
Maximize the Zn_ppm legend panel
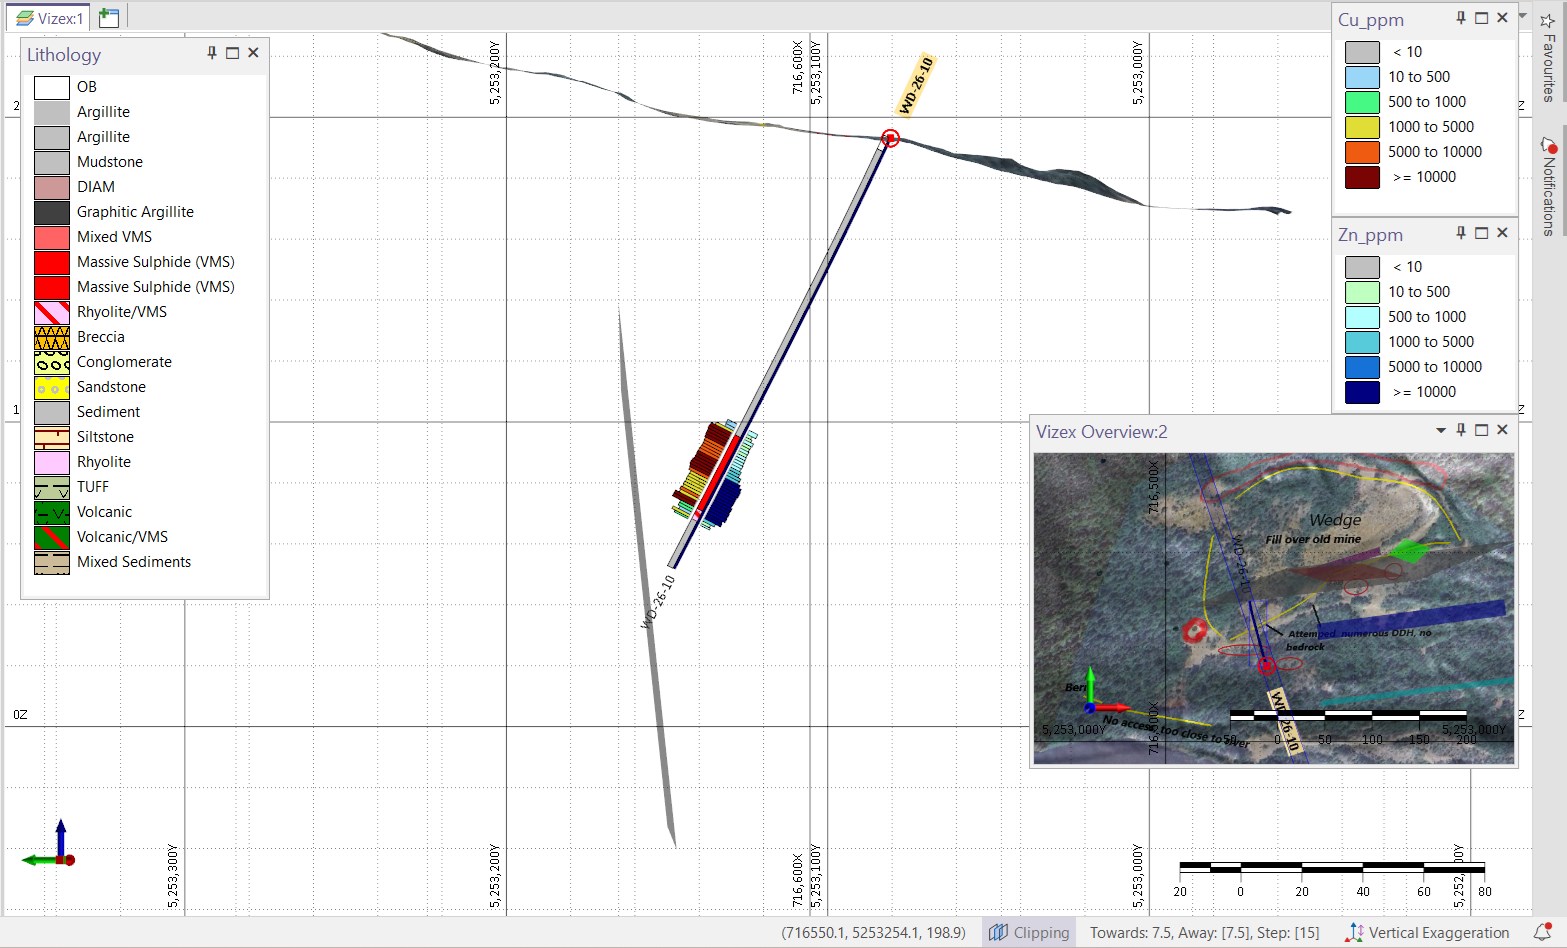(1482, 233)
